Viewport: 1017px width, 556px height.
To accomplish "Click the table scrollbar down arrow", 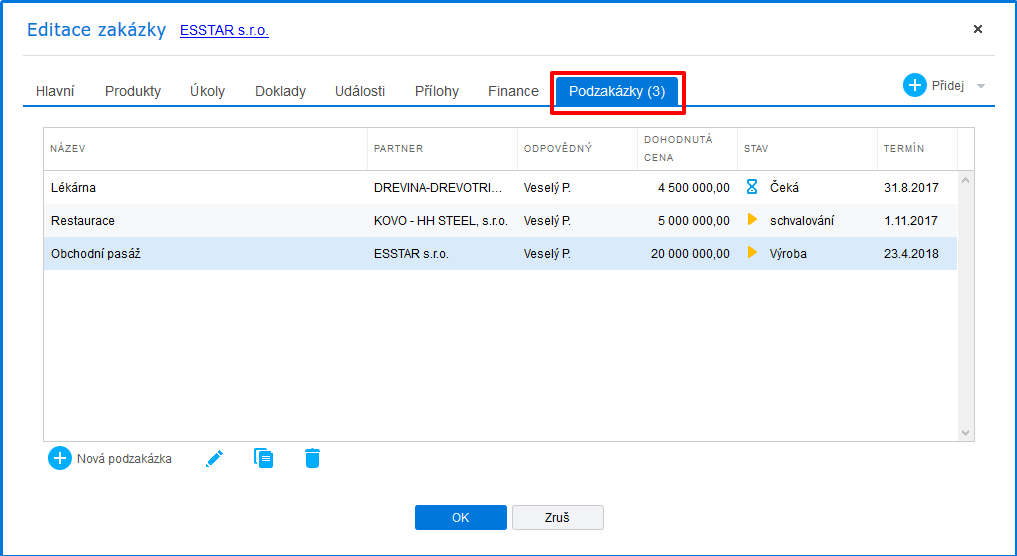I will tap(965, 433).
